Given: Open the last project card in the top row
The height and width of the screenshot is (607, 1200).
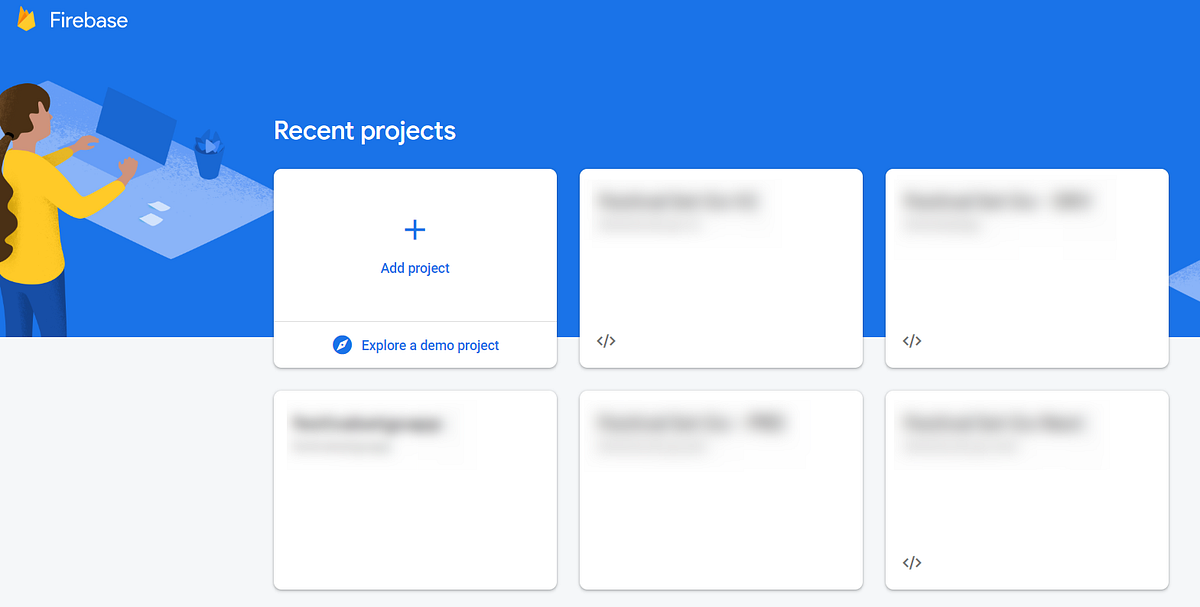Looking at the screenshot, I should 1026,268.
